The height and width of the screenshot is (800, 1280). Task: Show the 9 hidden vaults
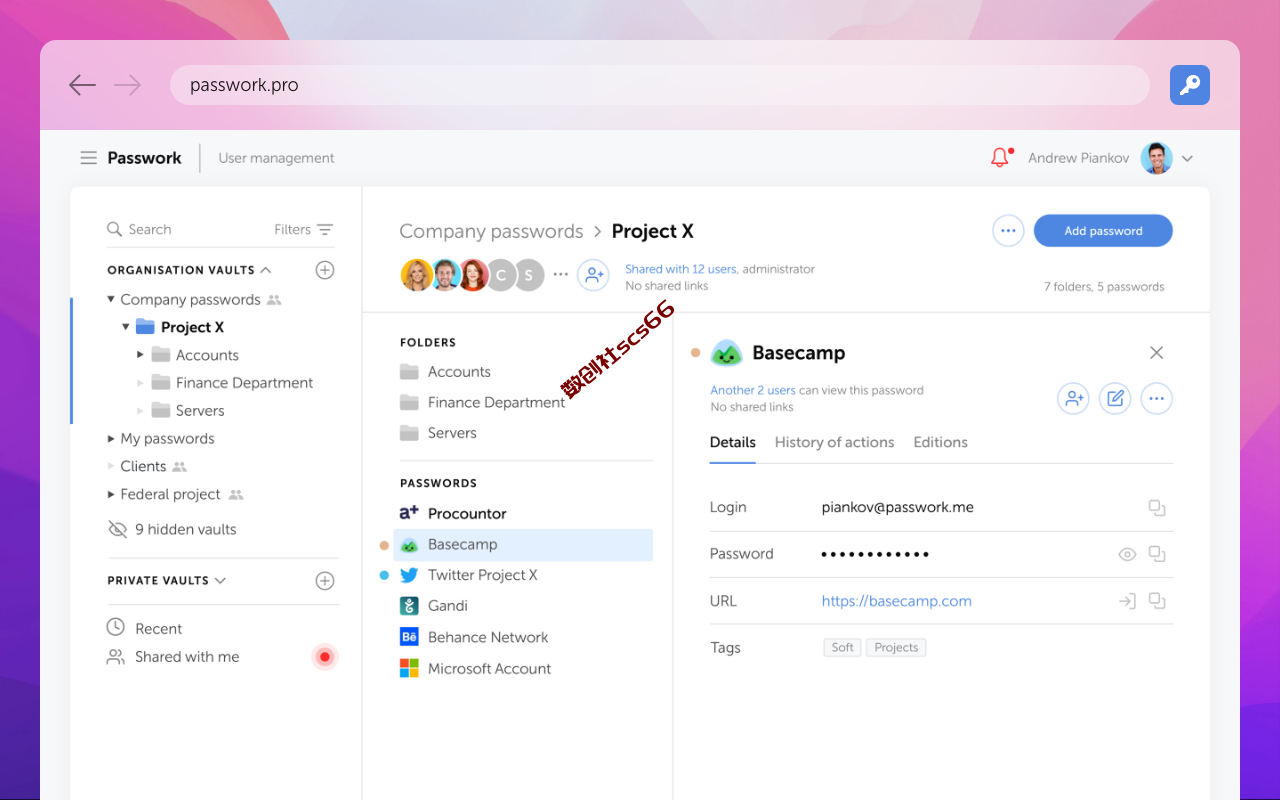[x=172, y=529]
